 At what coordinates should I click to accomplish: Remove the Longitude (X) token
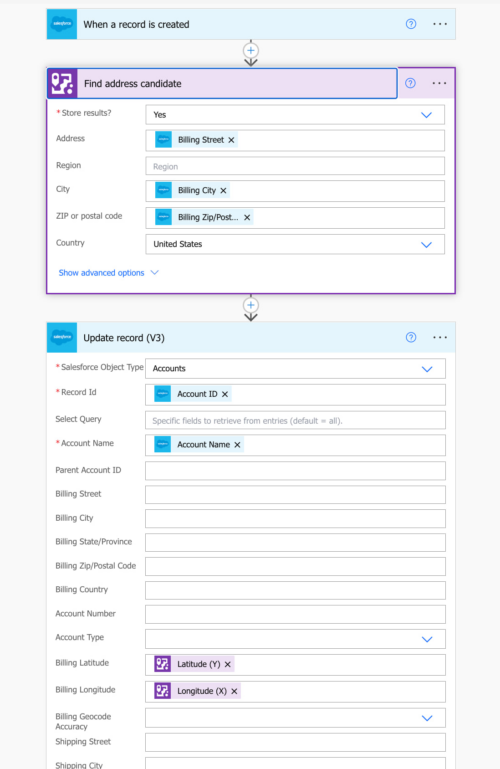click(x=234, y=692)
